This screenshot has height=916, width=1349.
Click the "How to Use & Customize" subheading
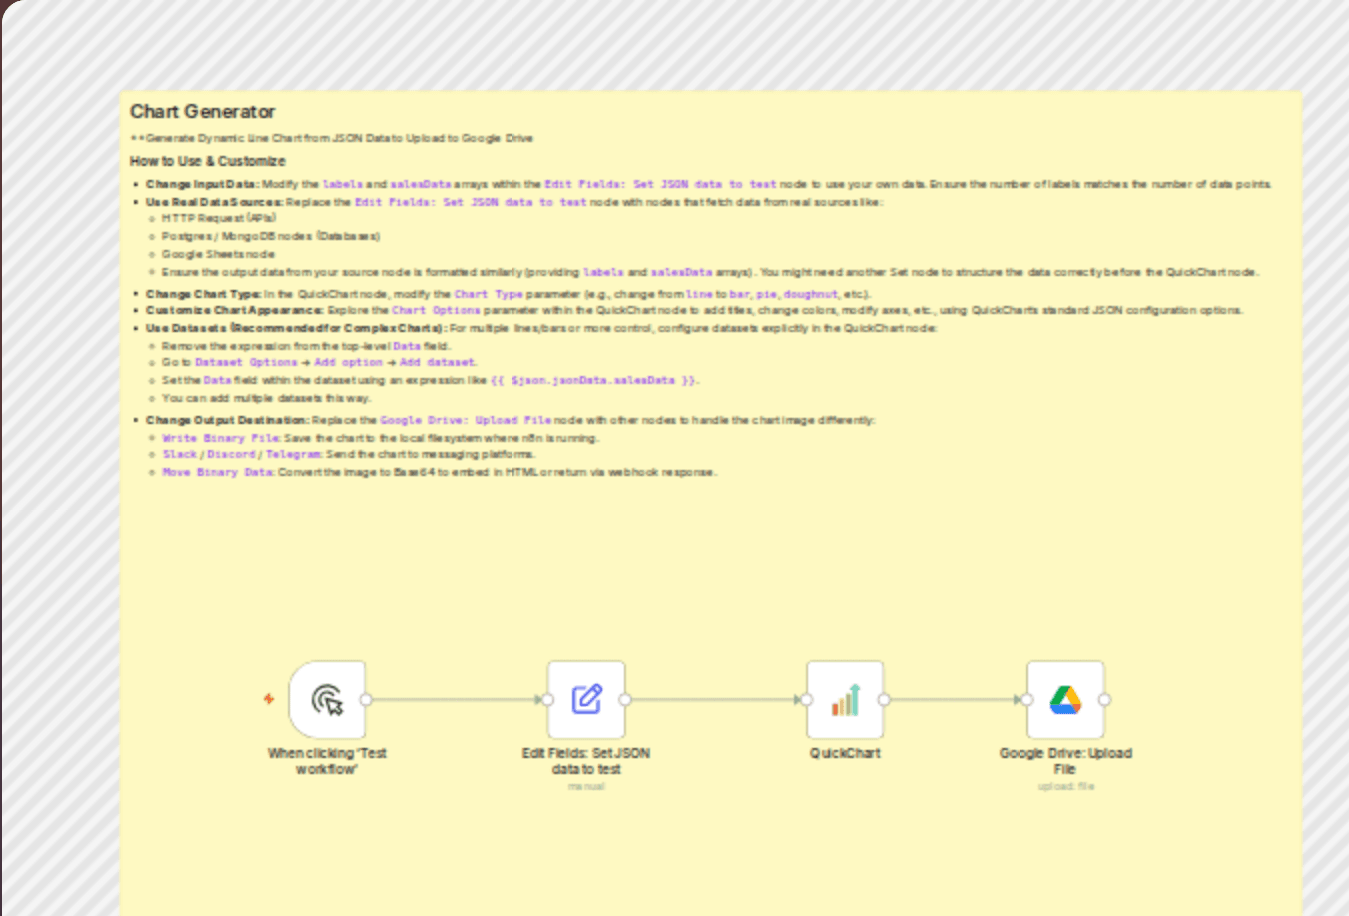[207, 161]
